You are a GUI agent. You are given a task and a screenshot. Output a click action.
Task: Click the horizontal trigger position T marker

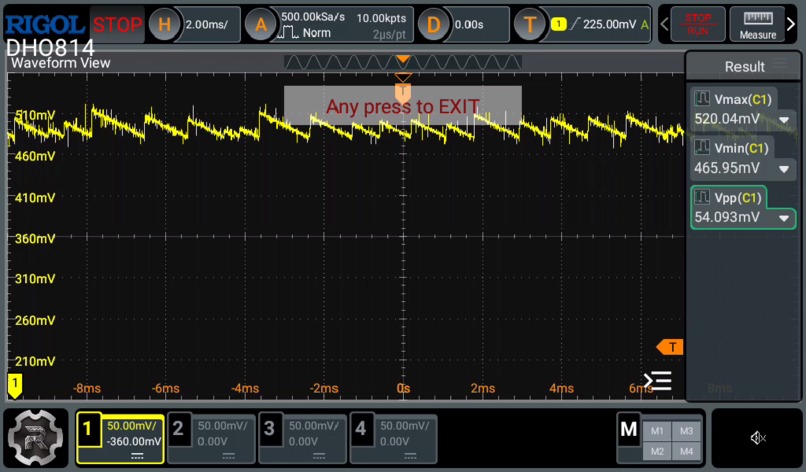pyautogui.click(x=403, y=93)
